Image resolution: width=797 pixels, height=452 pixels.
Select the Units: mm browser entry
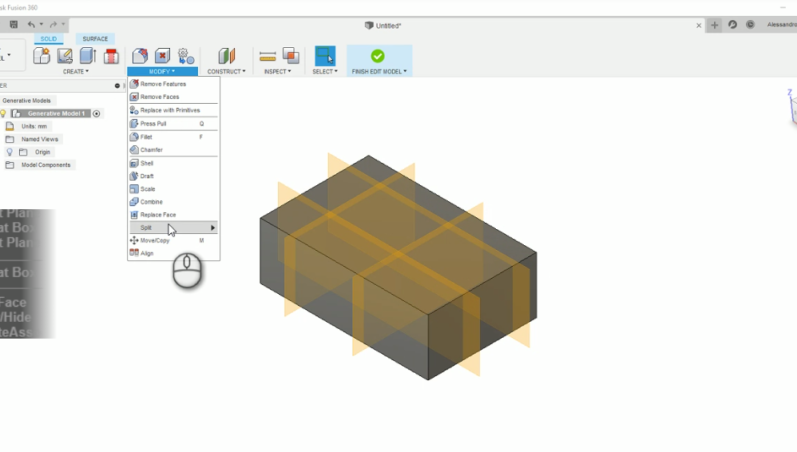pyautogui.click(x=34, y=126)
